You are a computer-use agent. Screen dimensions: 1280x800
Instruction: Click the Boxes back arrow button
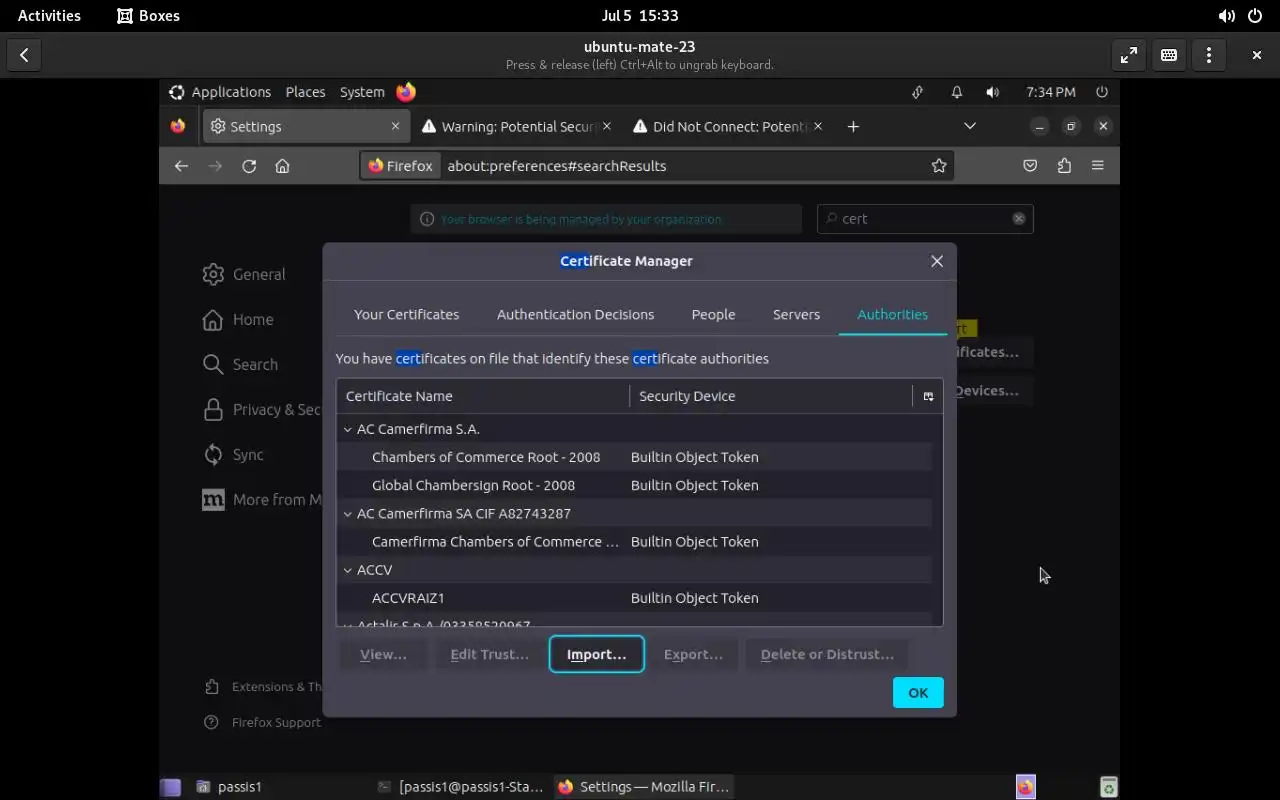[x=24, y=55]
